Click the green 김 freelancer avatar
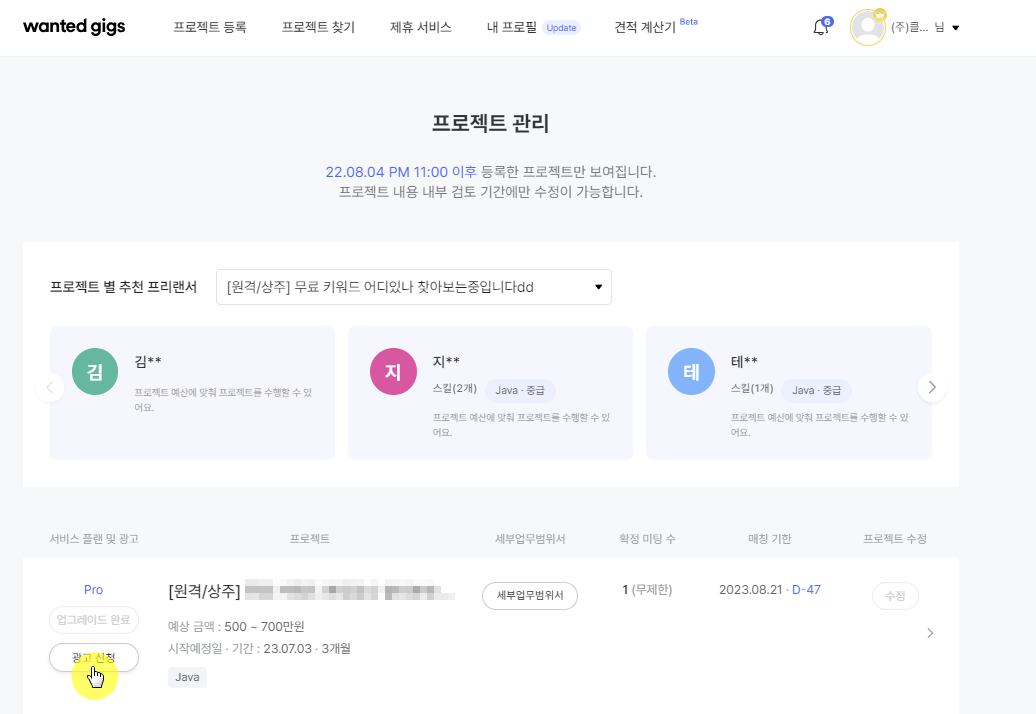 click(95, 373)
